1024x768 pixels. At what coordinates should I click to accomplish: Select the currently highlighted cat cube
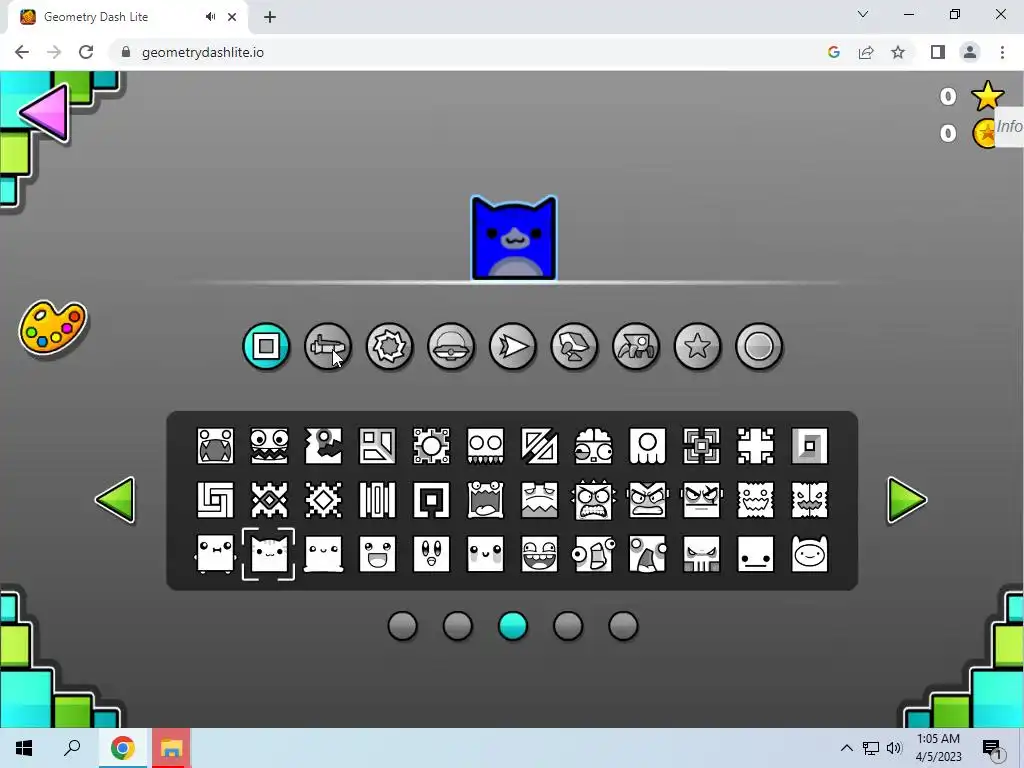click(268, 554)
